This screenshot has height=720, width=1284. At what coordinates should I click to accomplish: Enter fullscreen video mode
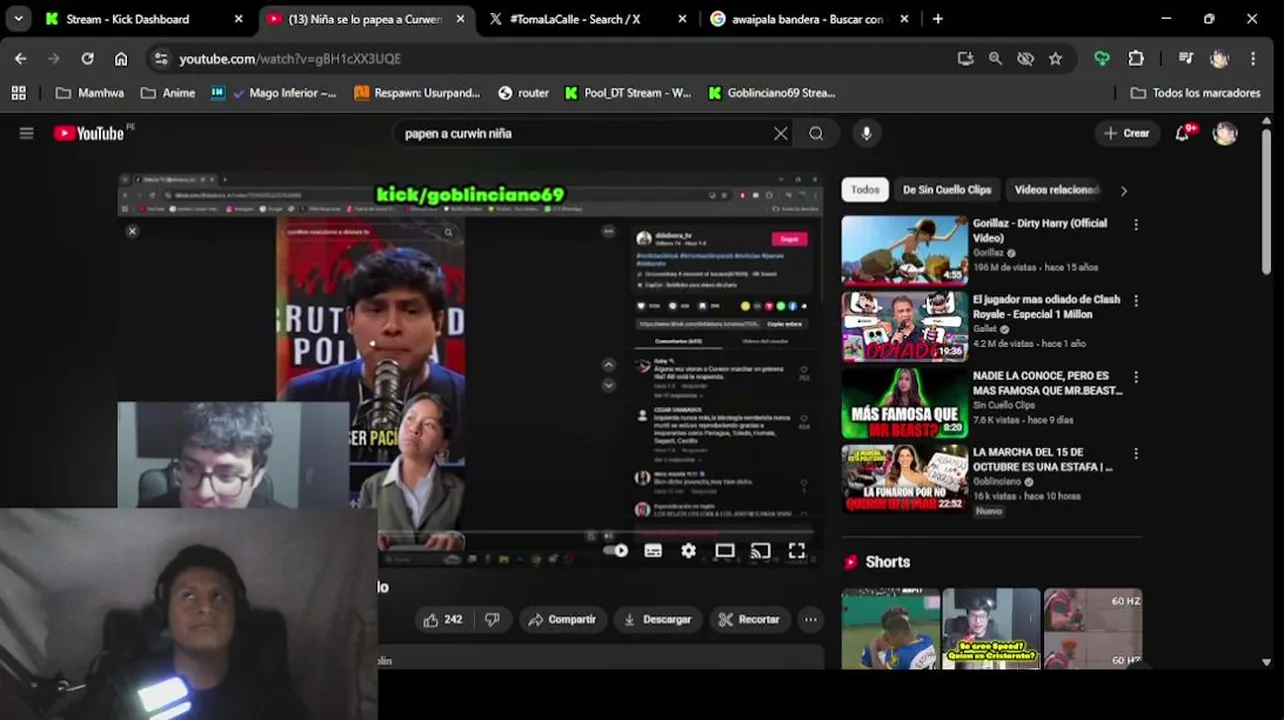click(797, 550)
